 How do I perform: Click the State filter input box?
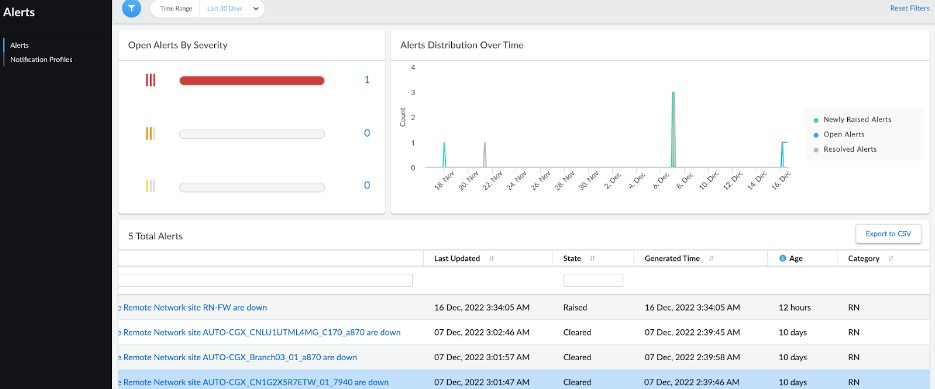[x=593, y=280]
